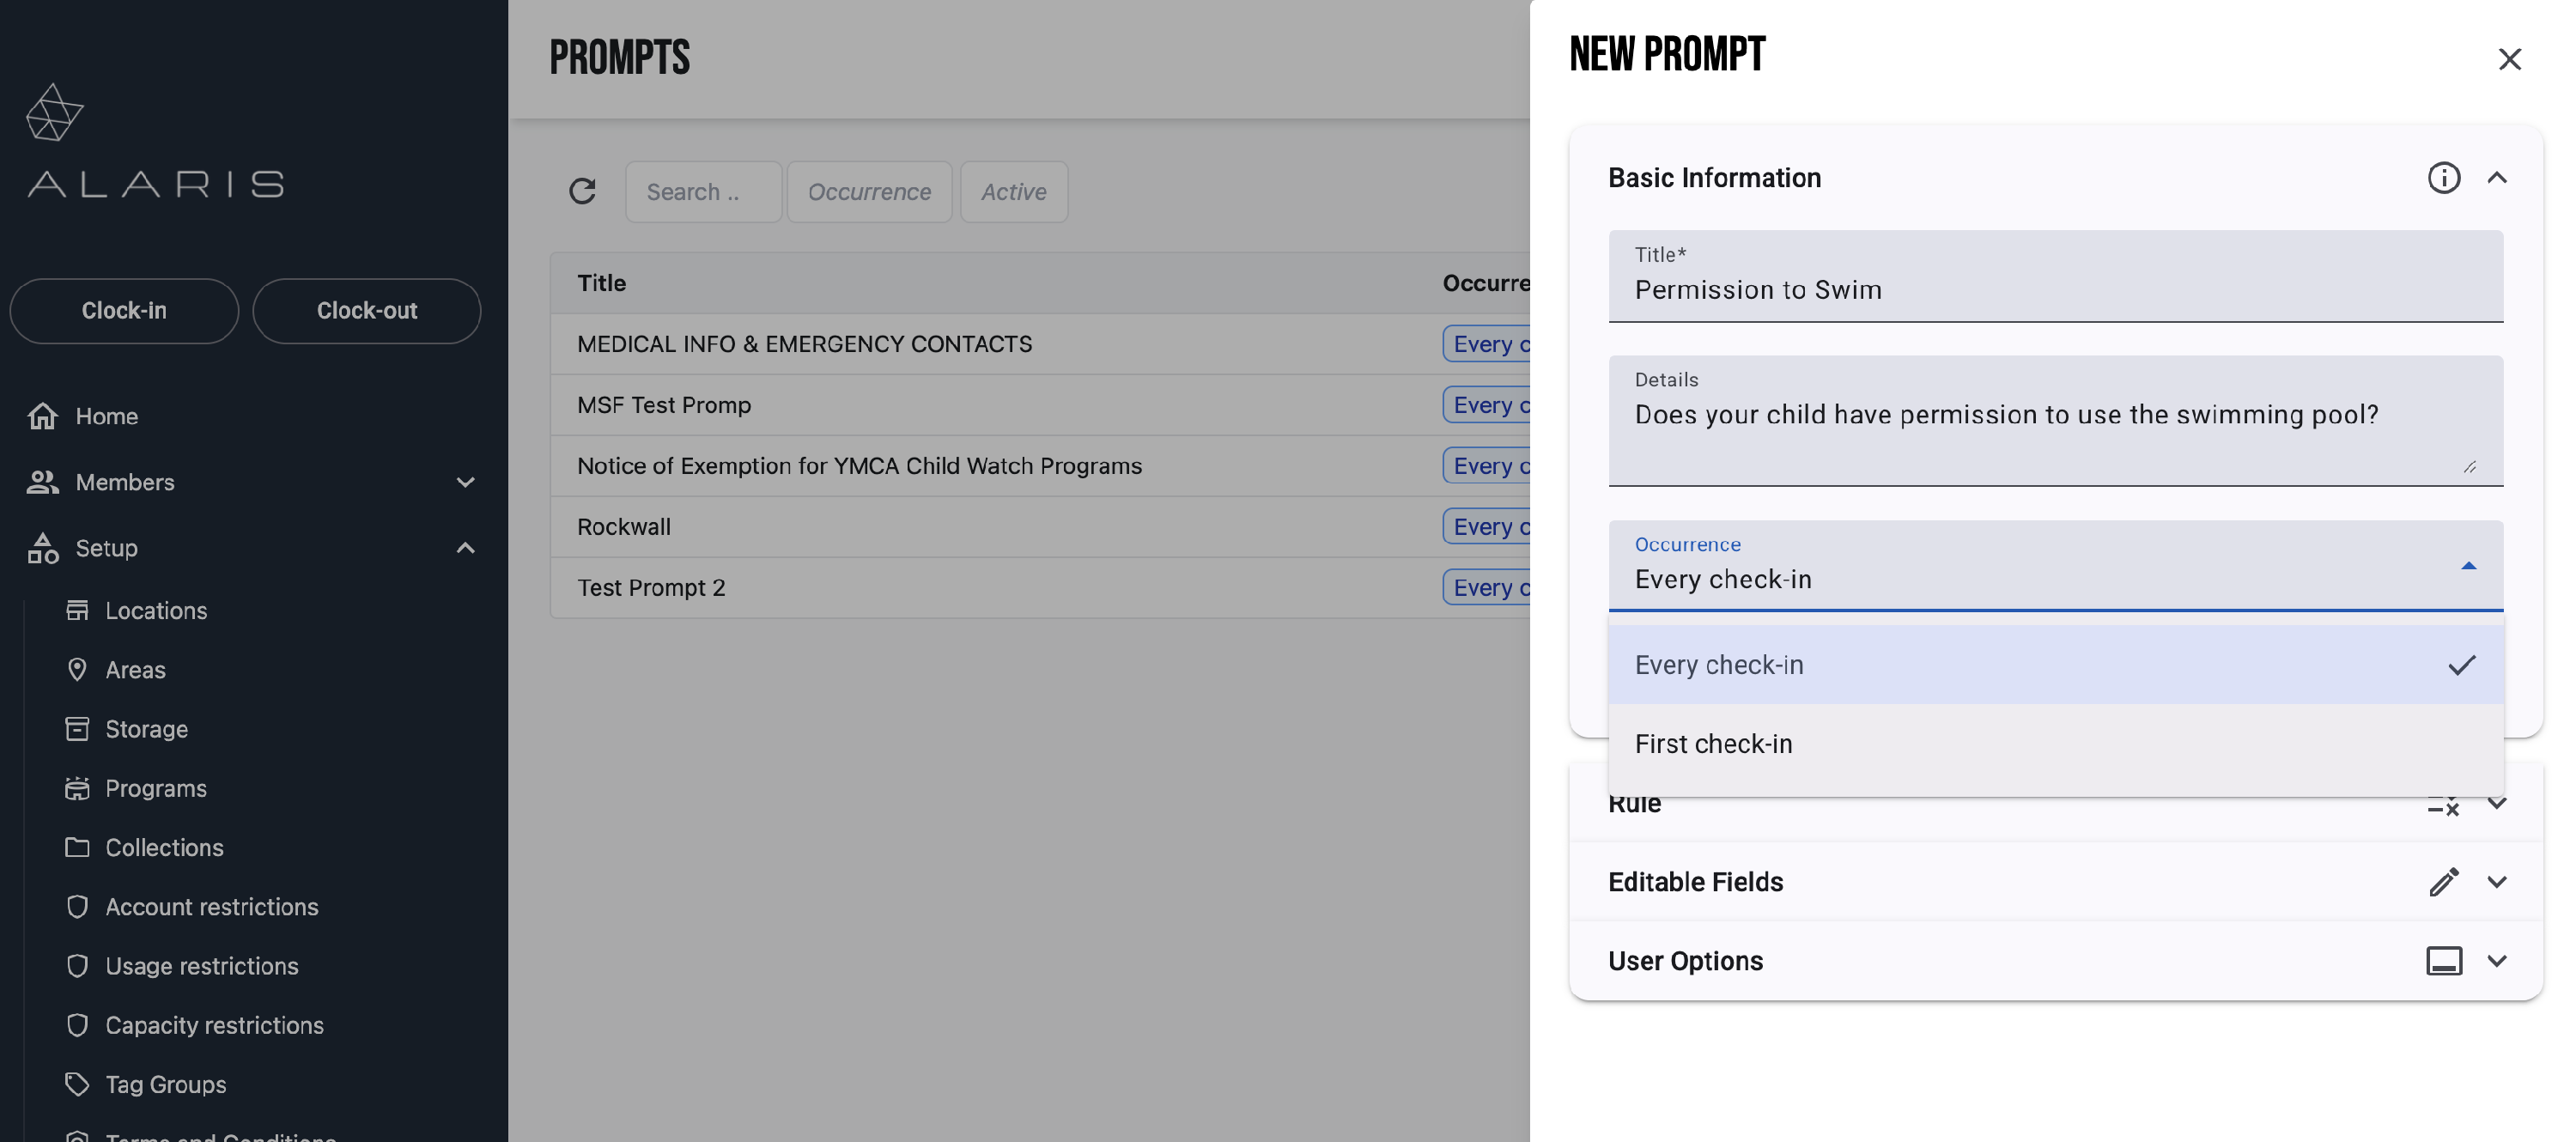The image size is (2576, 1142).
Task: Click the pencil icon on Editable Fields
Action: 2443,882
